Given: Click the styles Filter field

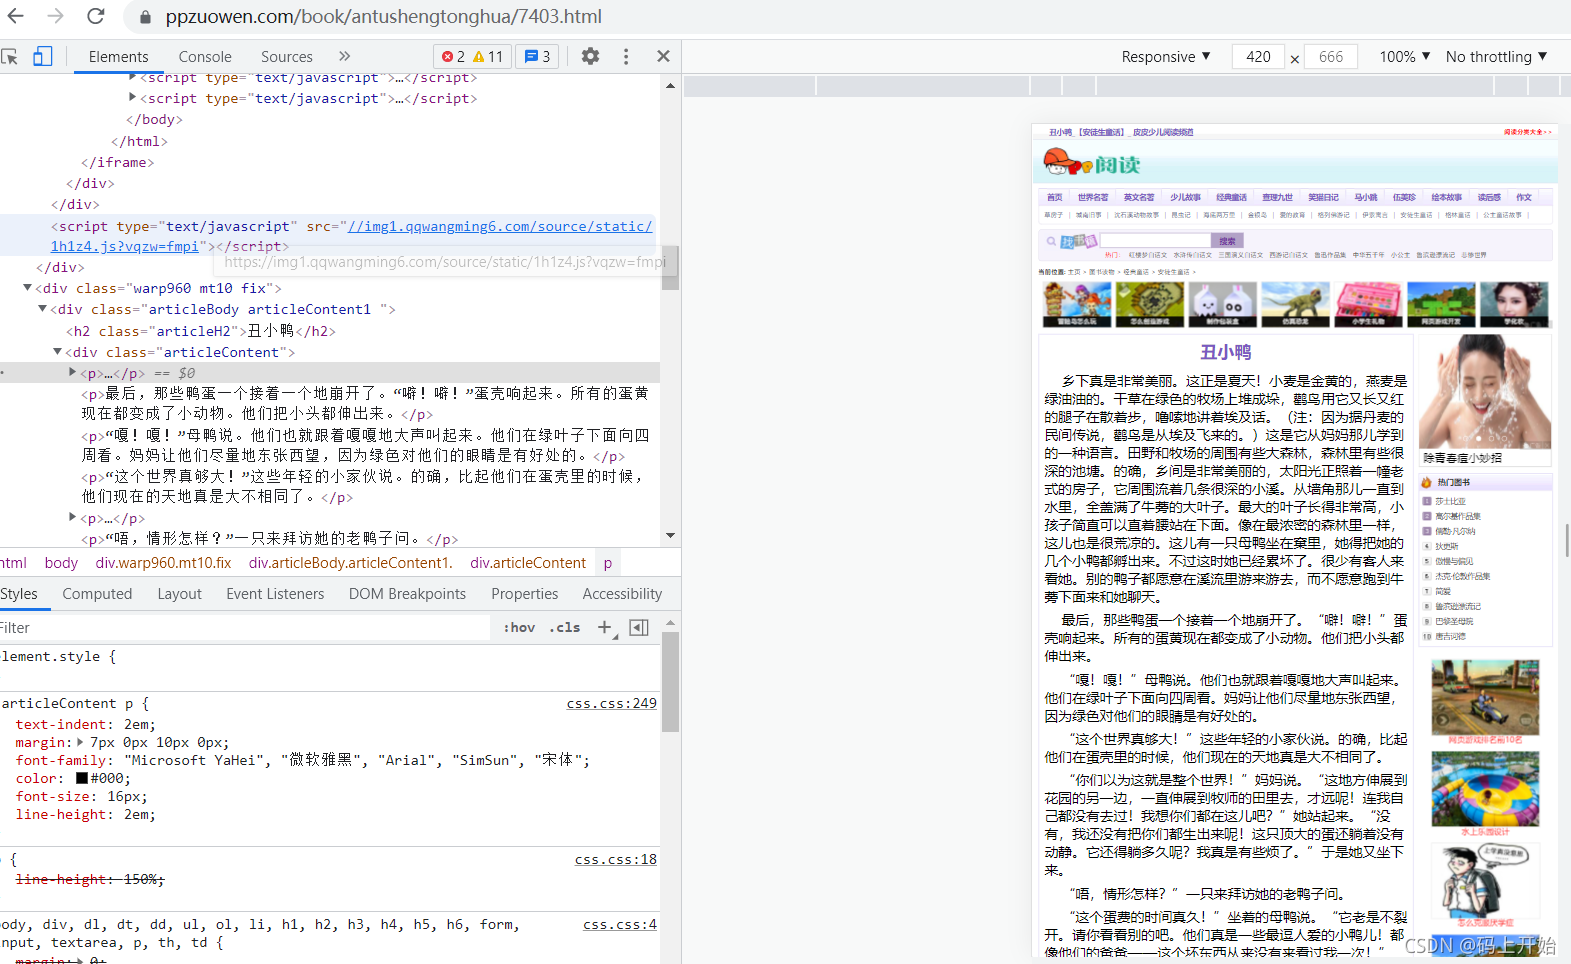Looking at the screenshot, I should point(245,628).
